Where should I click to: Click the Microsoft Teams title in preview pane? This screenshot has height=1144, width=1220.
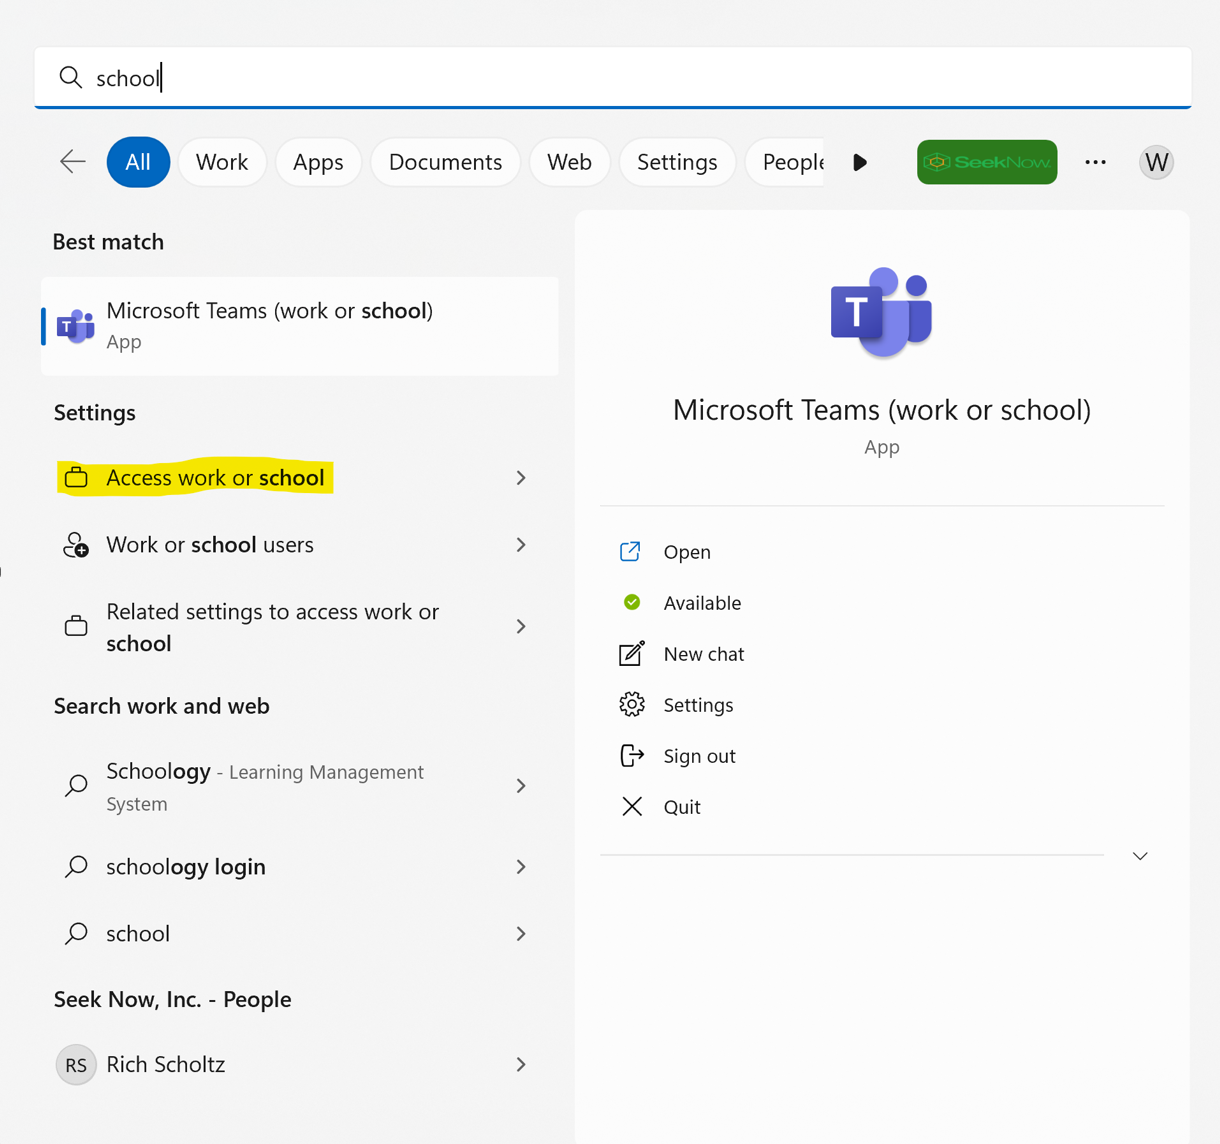(882, 410)
